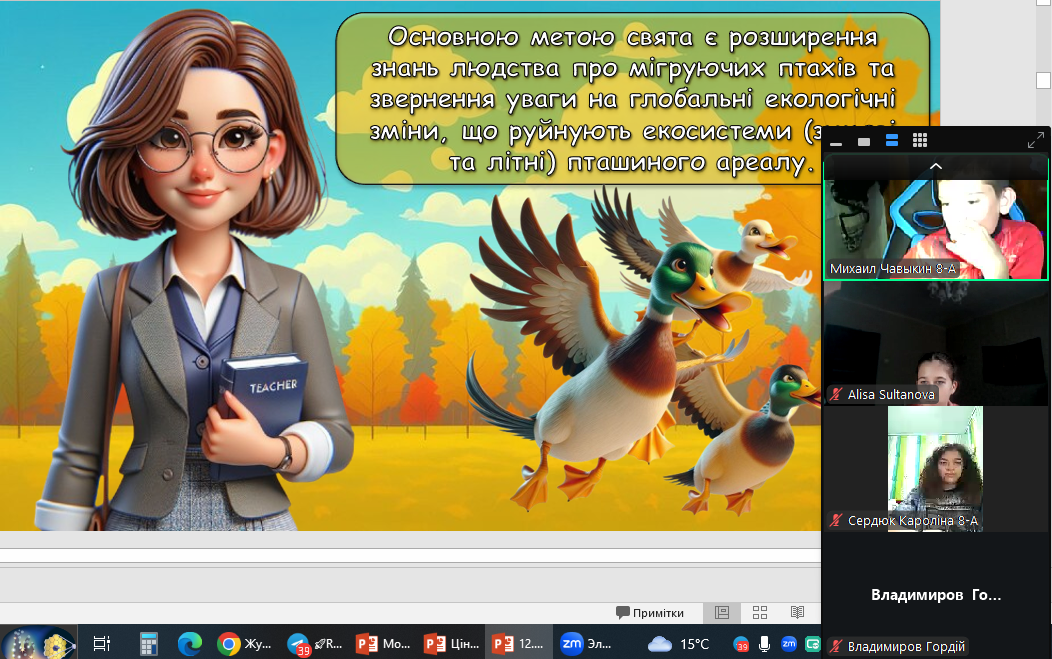The height and width of the screenshot is (659, 1052).
Task: Toggle the Примітки notes pane
Action: [x=650, y=612]
